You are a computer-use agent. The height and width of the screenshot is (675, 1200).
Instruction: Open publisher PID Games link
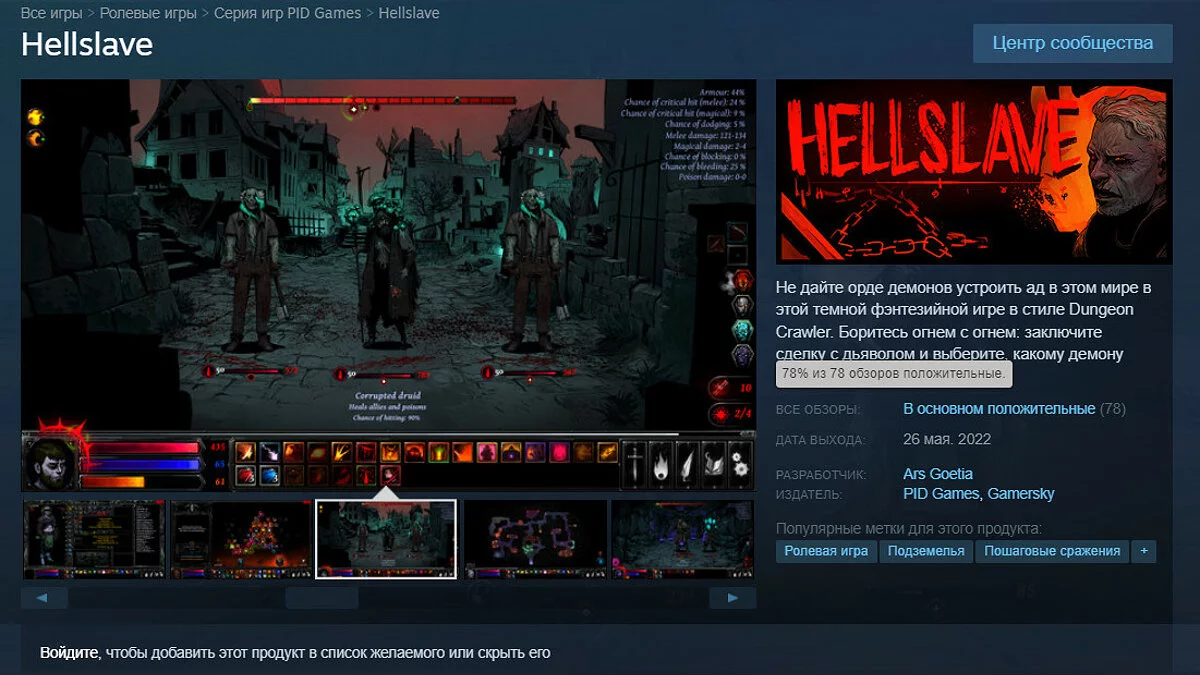(x=942, y=494)
